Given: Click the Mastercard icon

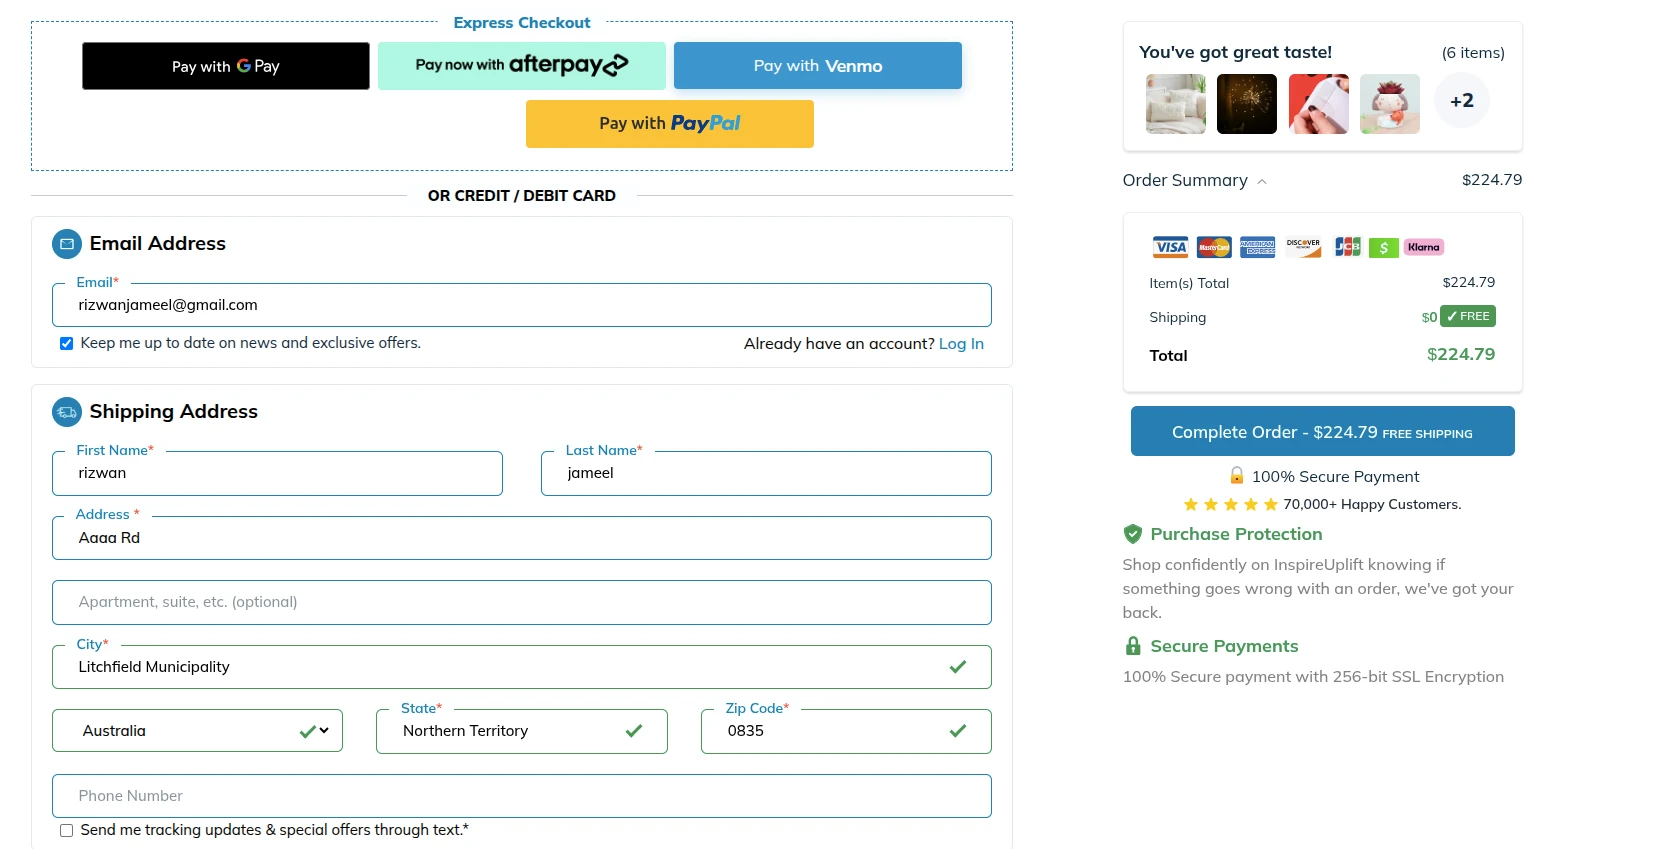Looking at the screenshot, I should (x=1214, y=247).
